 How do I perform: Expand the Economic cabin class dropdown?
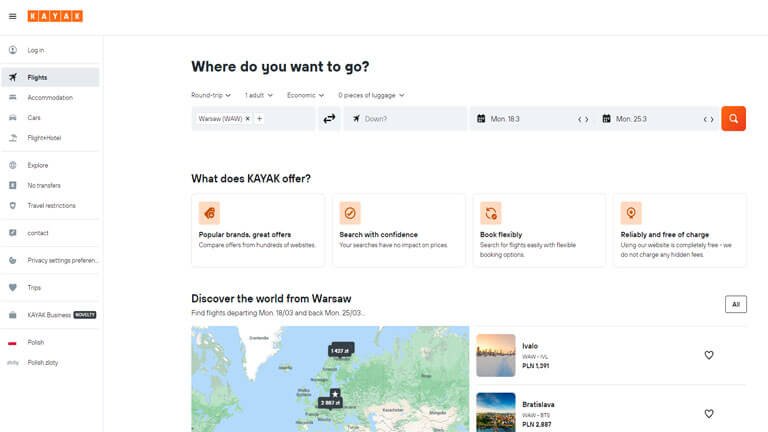coord(306,95)
